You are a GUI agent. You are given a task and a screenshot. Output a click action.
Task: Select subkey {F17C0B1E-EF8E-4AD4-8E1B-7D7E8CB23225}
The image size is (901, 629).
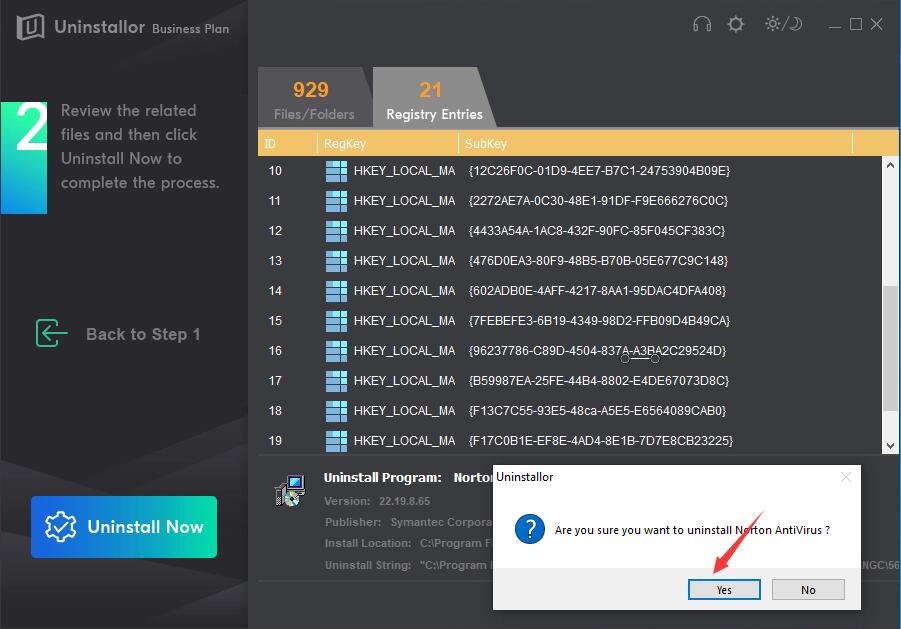tap(601, 440)
